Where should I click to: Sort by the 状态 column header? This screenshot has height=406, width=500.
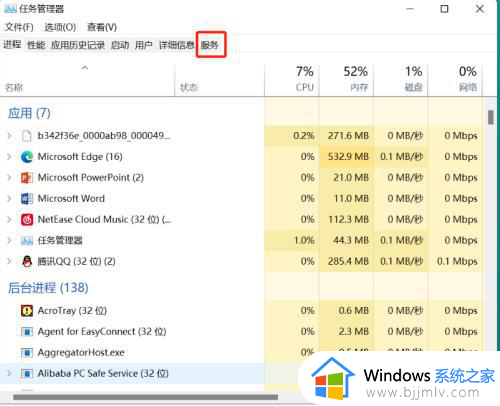219,80
